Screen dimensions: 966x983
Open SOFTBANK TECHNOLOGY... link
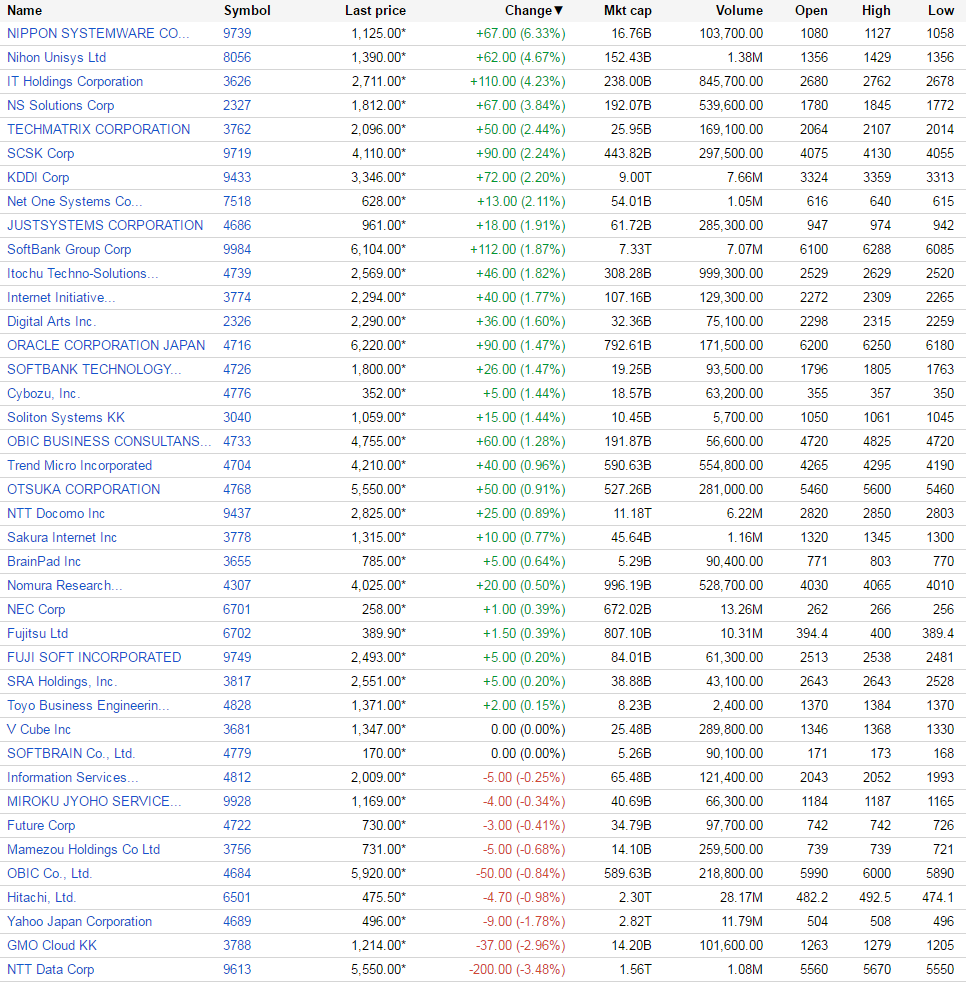94,369
